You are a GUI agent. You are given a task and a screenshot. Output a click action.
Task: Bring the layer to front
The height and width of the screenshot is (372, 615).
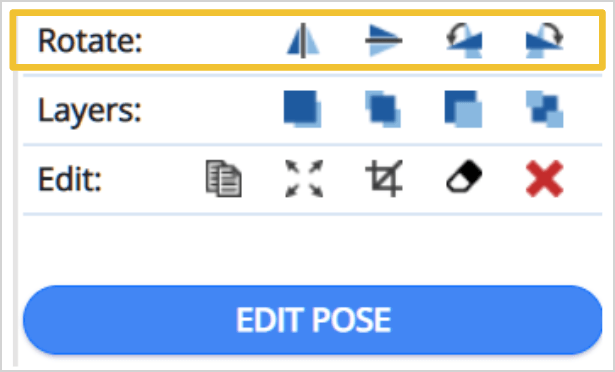pyautogui.click(x=302, y=109)
